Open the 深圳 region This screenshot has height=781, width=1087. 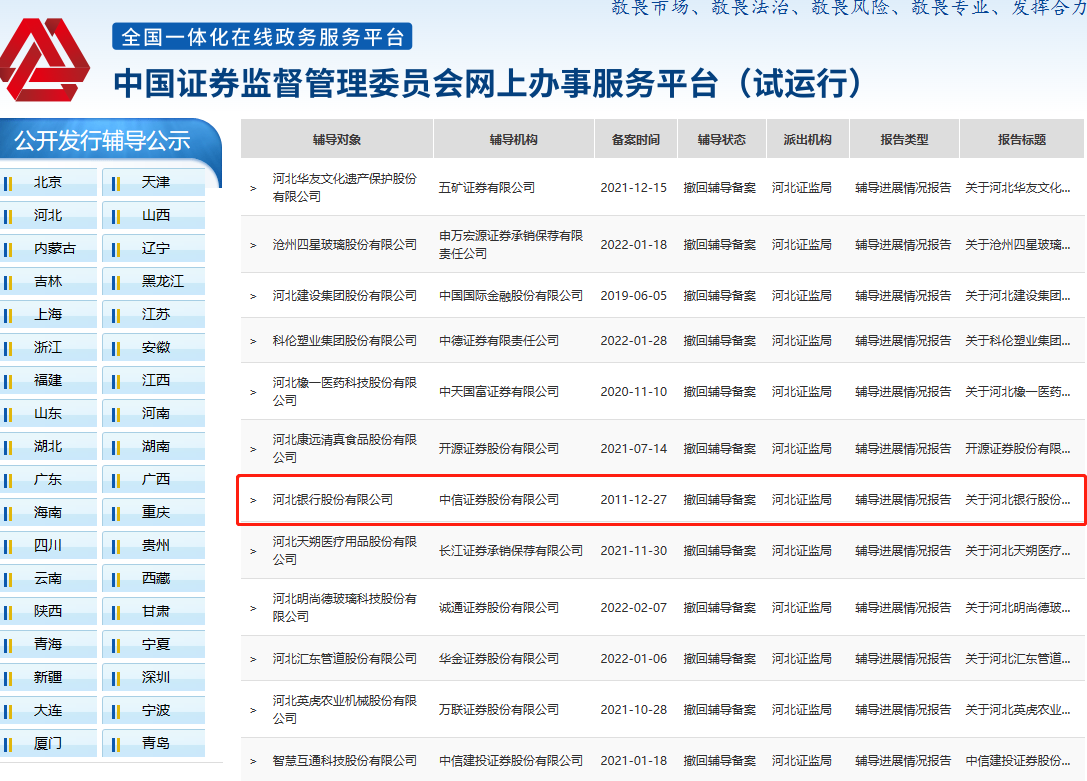point(154,678)
